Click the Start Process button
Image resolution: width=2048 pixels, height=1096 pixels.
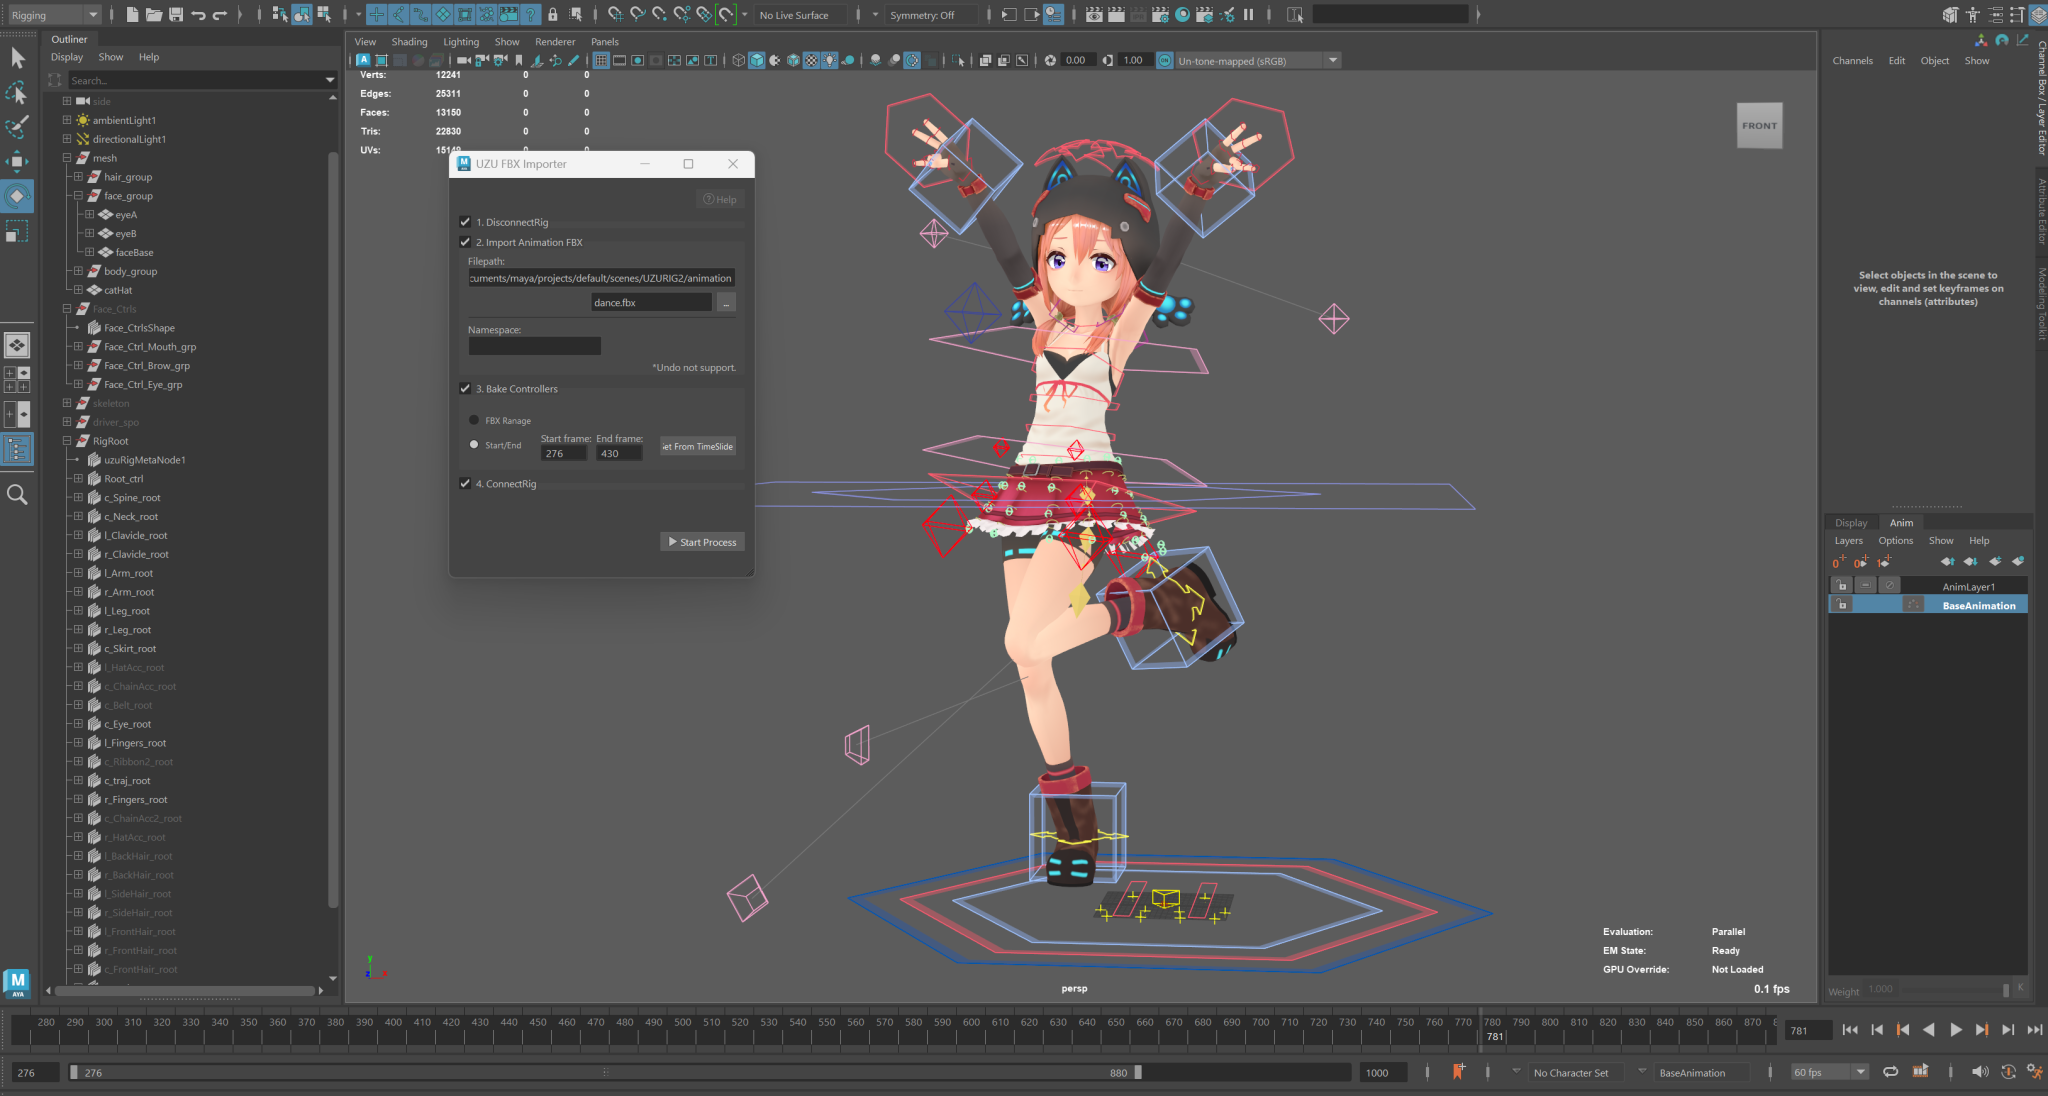coord(701,541)
